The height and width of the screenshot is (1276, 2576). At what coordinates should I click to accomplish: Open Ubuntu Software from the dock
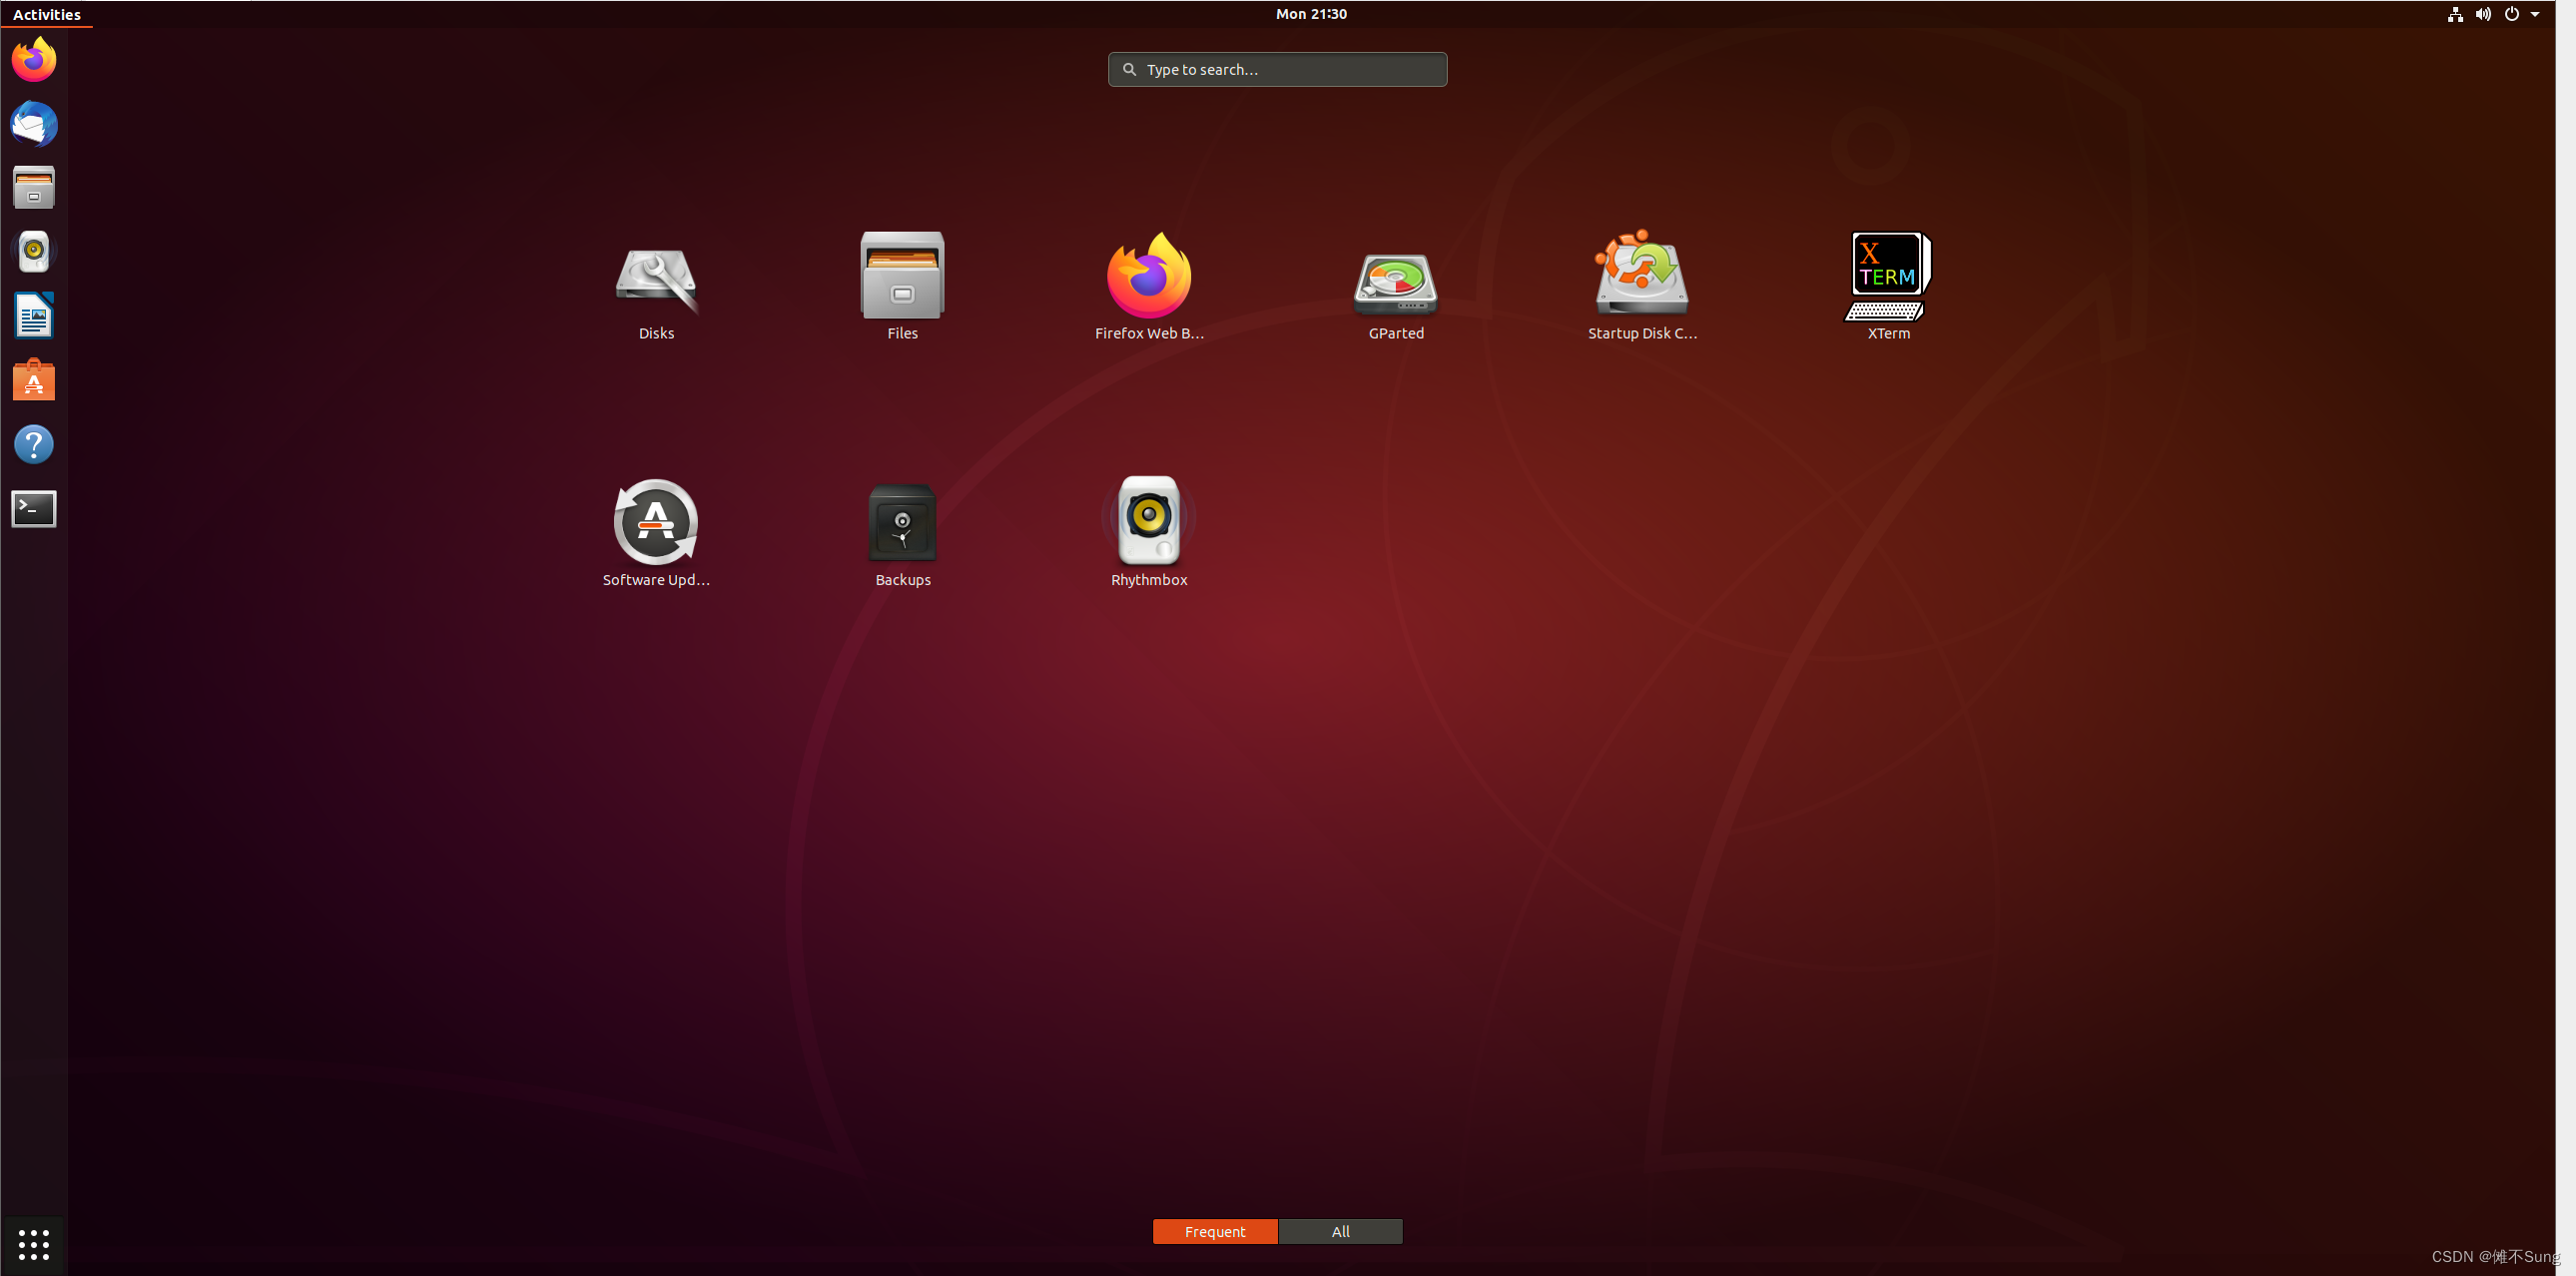[34, 380]
